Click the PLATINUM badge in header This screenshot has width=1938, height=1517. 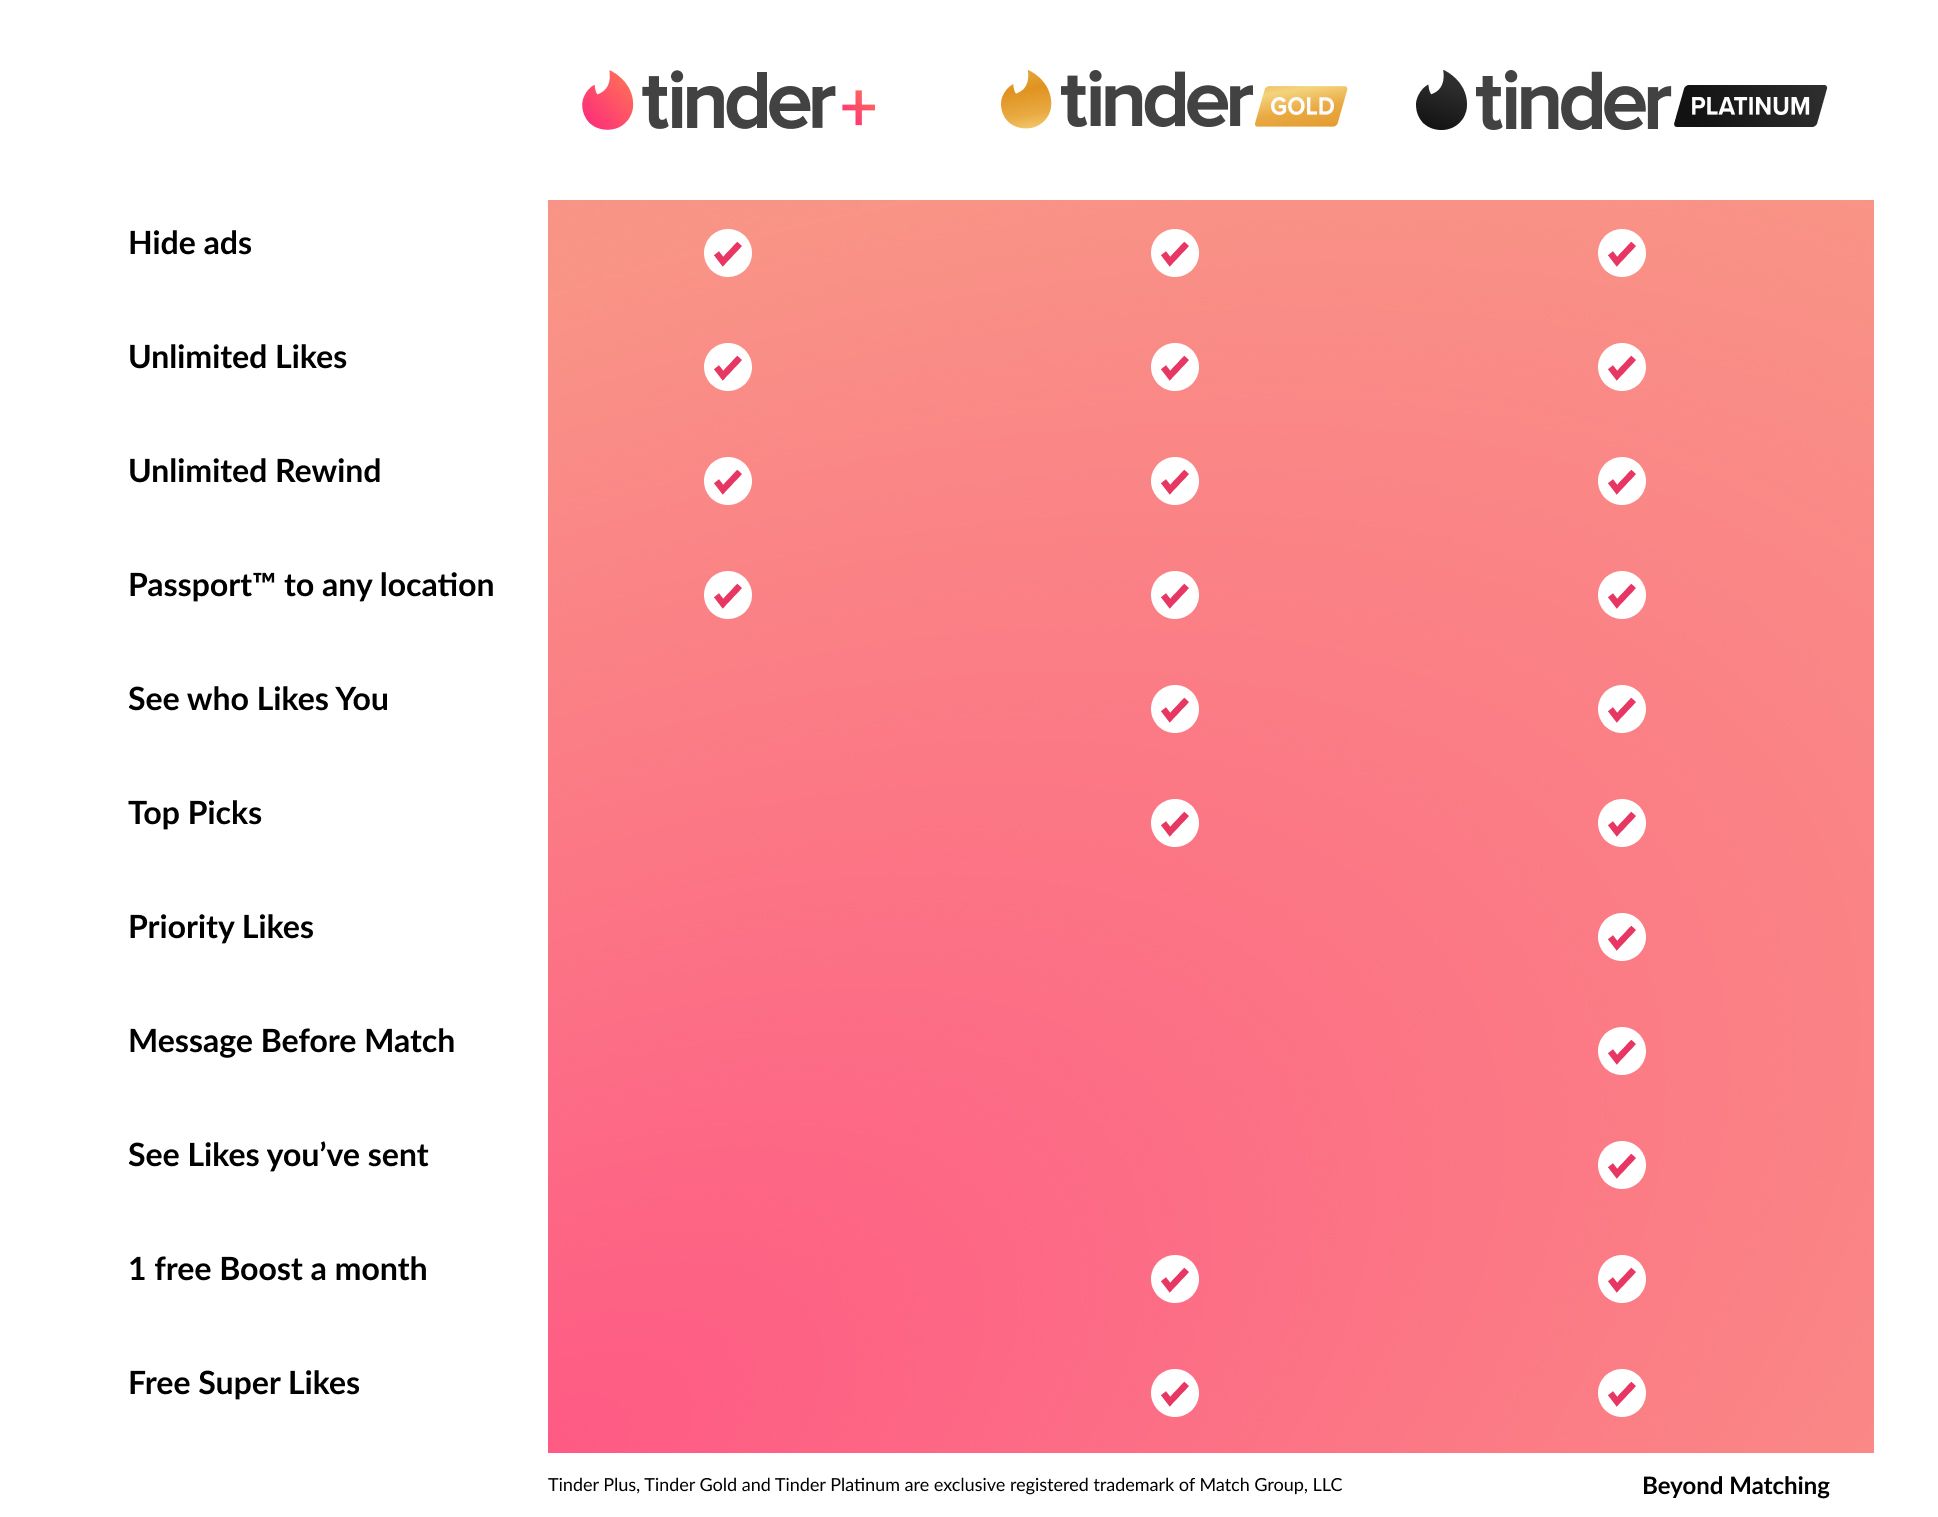(x=1750, y=106)
